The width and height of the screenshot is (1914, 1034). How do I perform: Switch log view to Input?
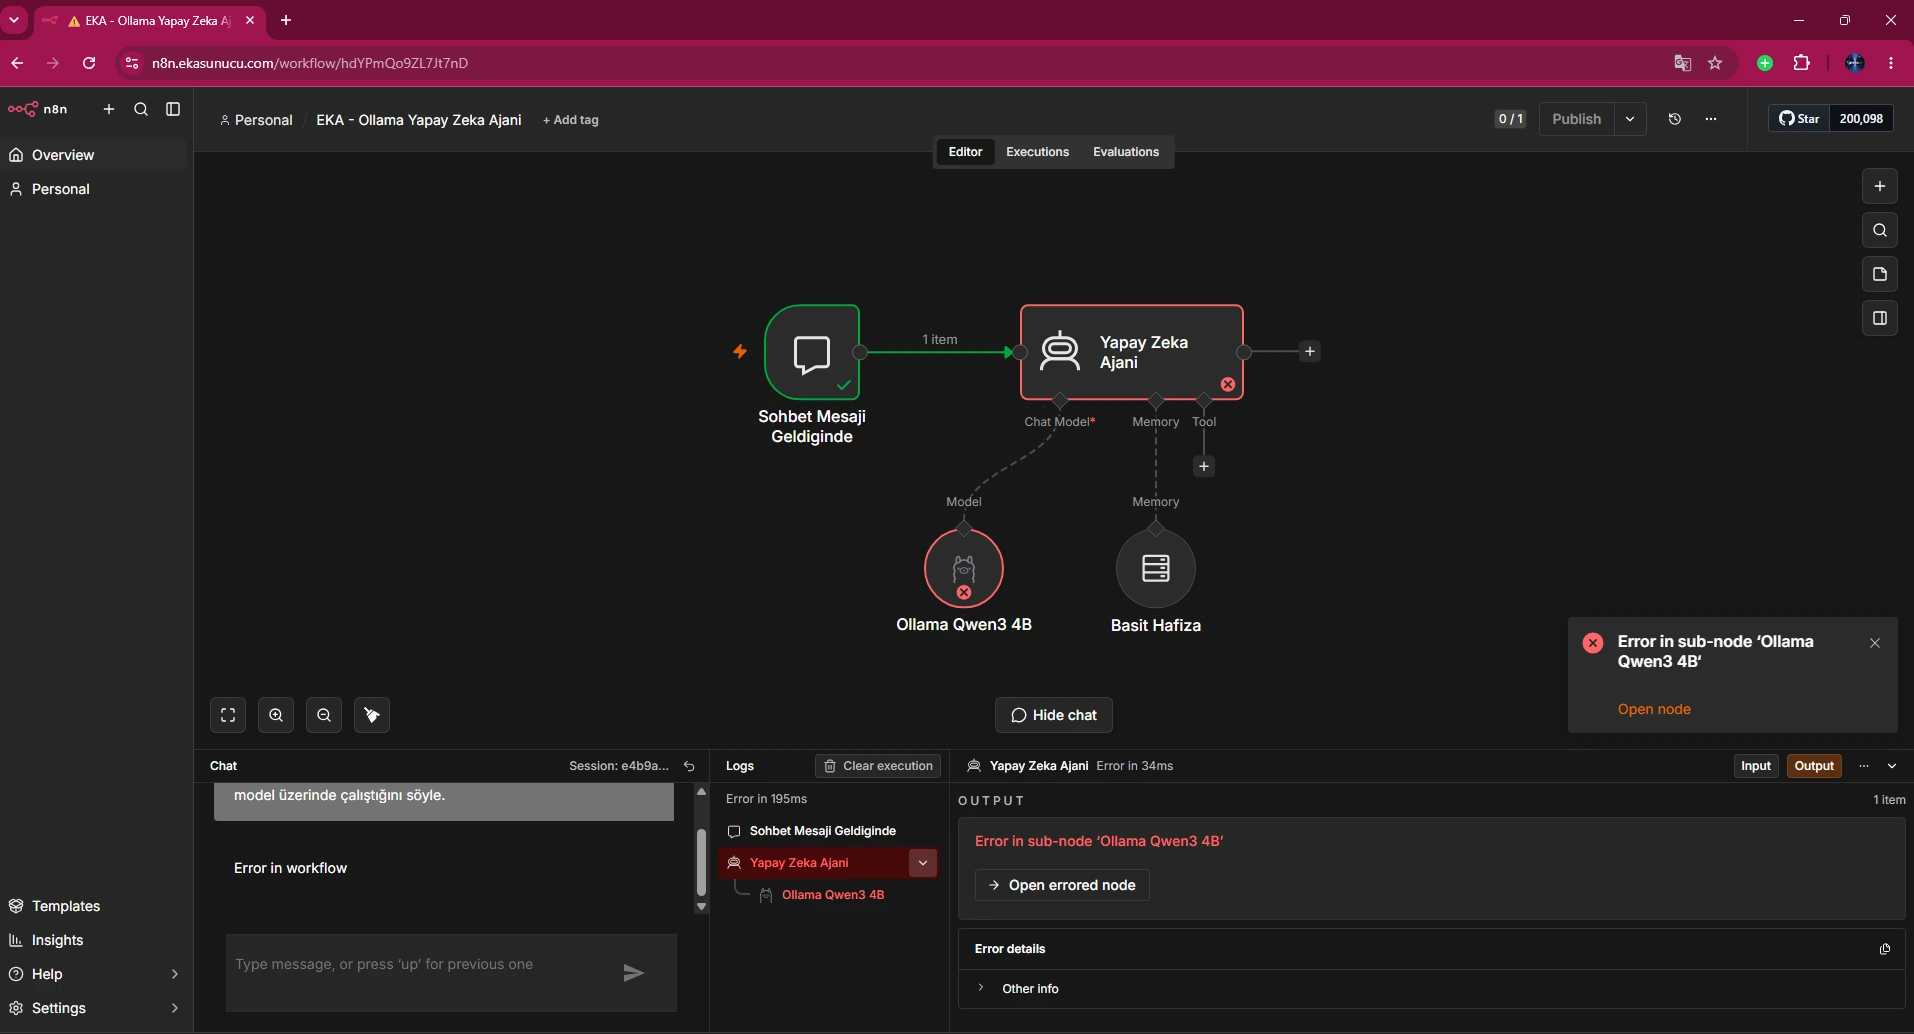click(1756, 766)
